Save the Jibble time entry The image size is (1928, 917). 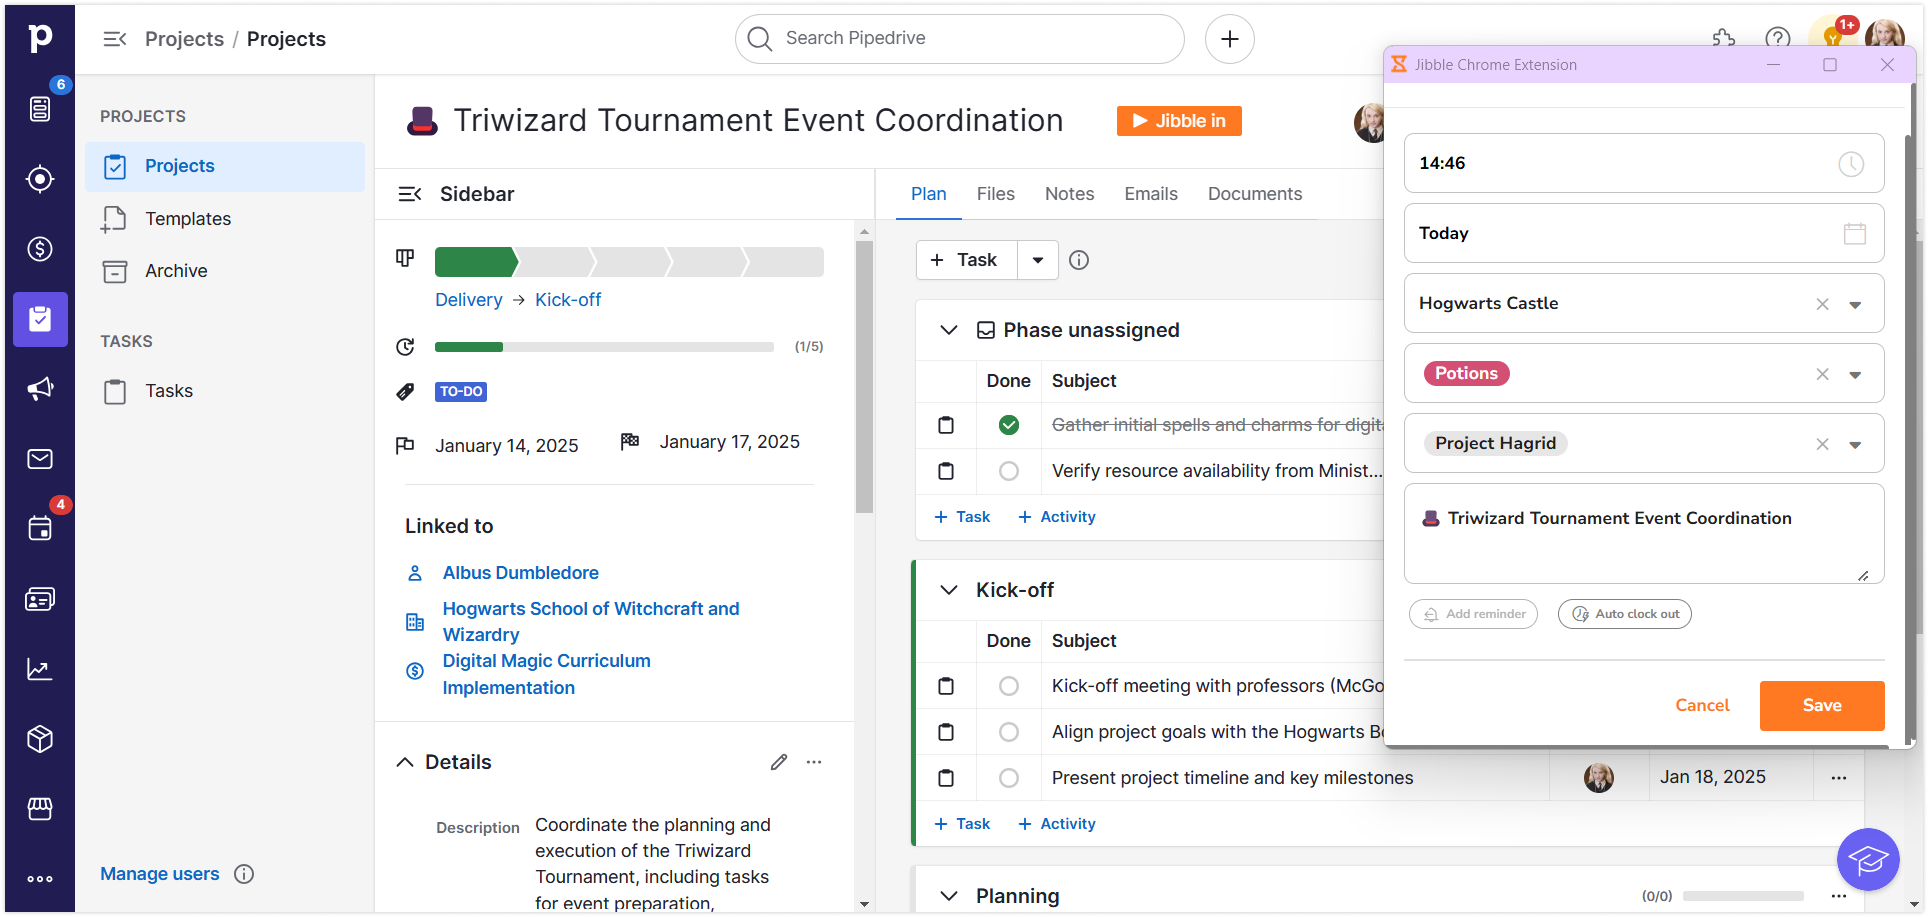coord(1821,706)
